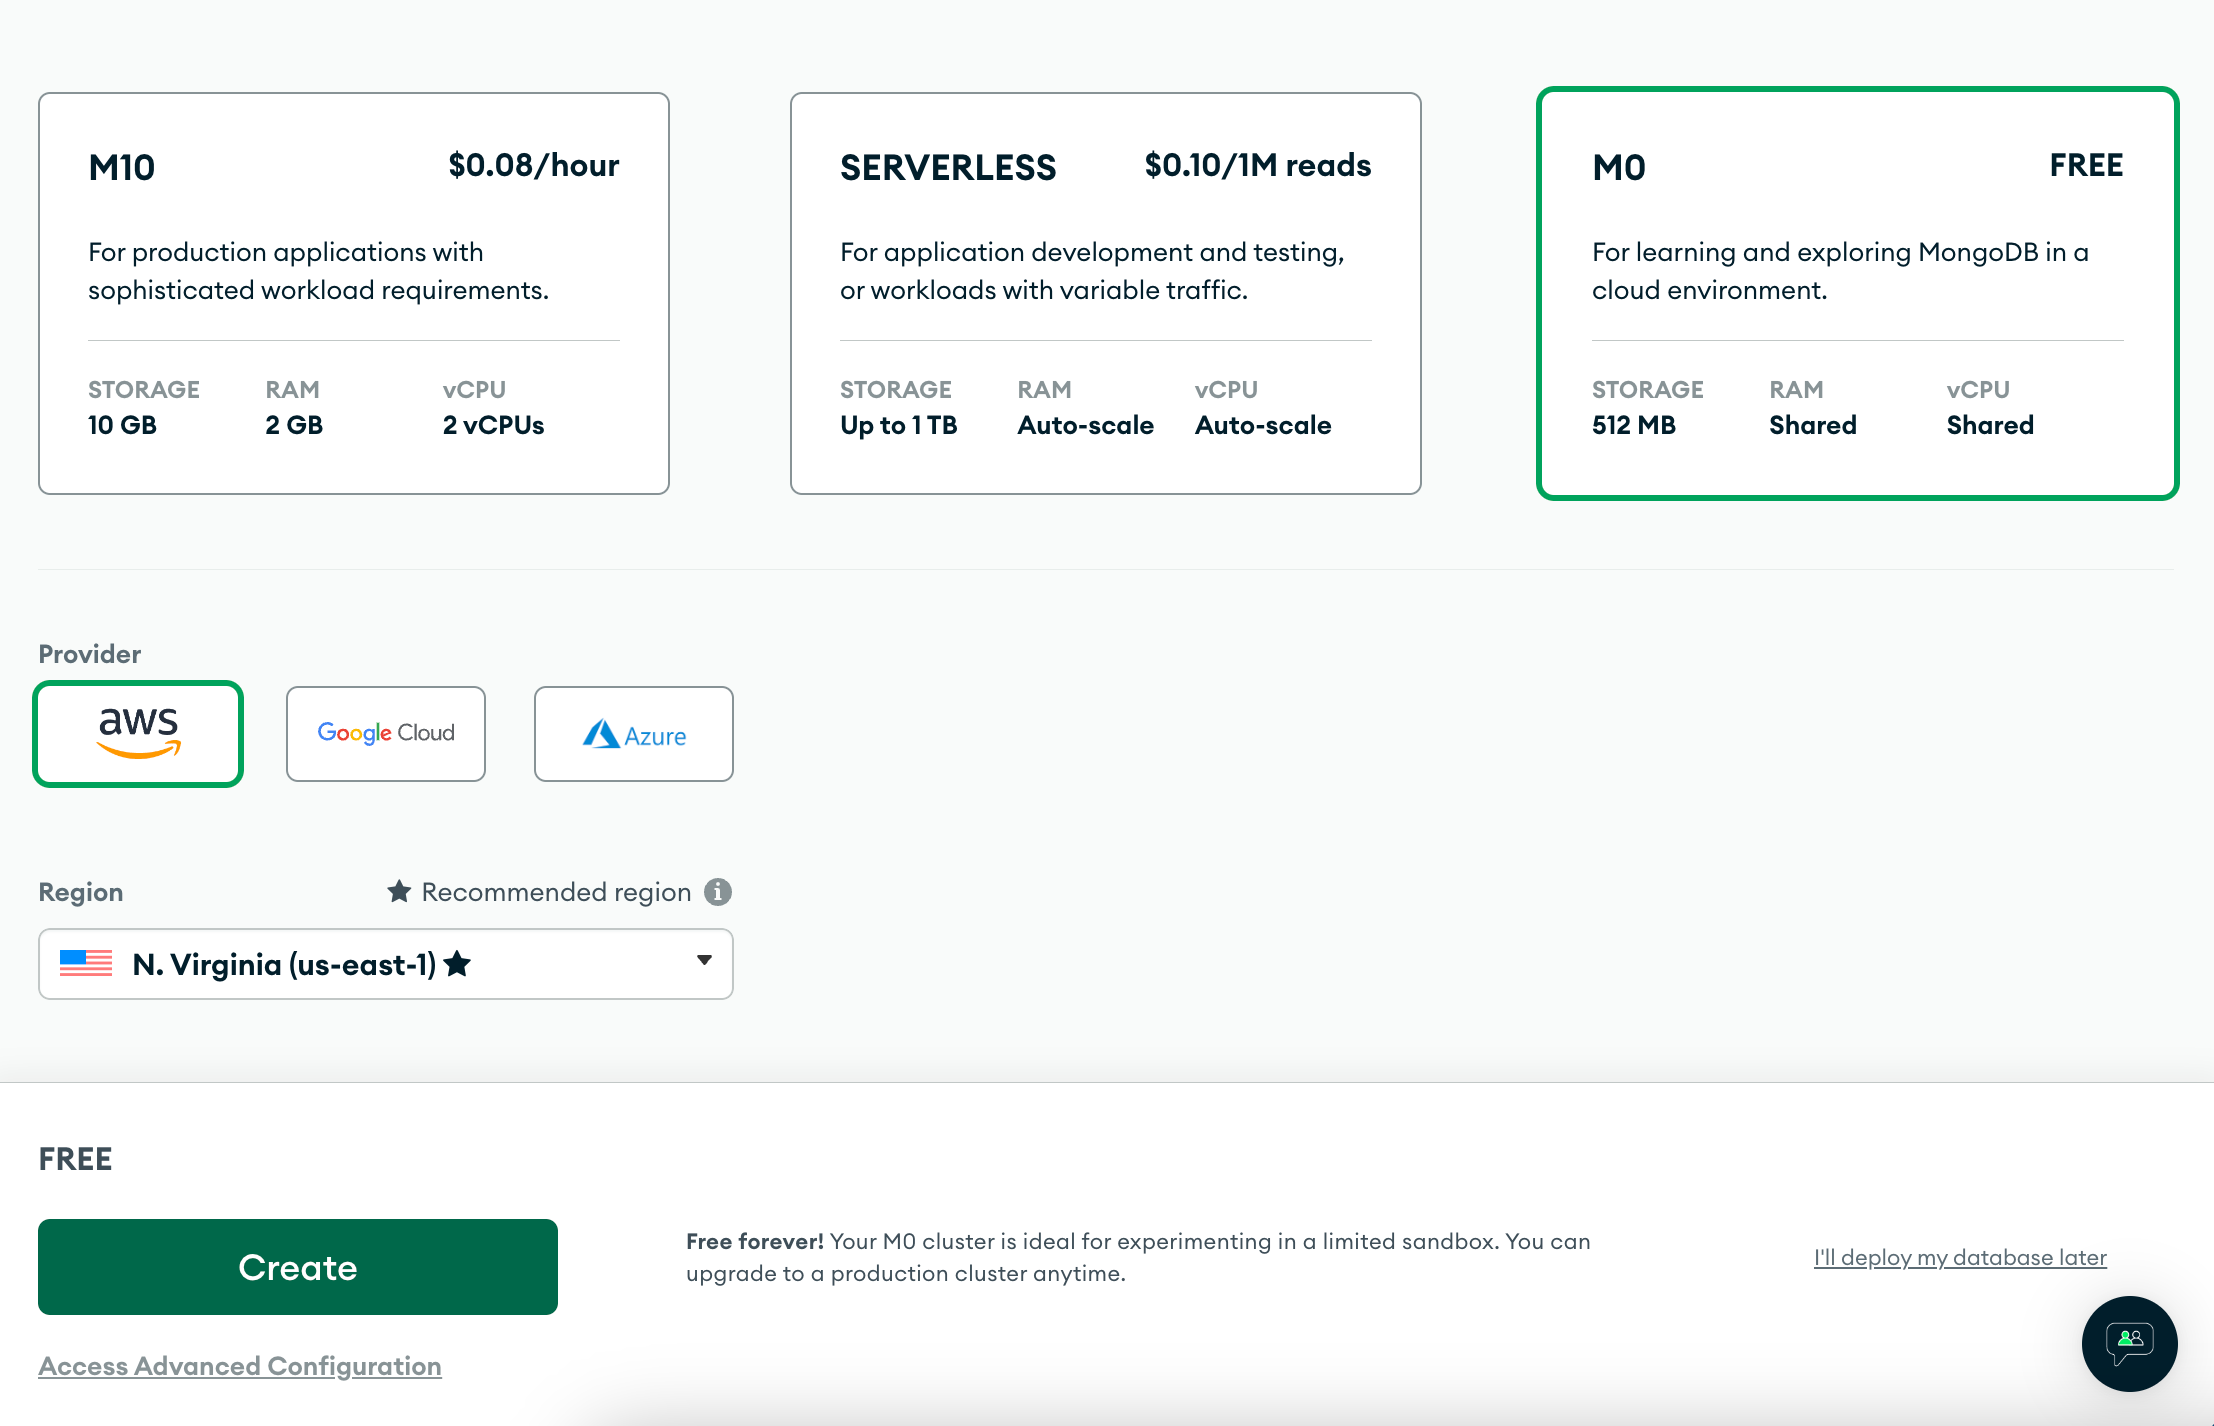
Task: Click the Recommended region star icon
Action: click(x=395, y=890)
